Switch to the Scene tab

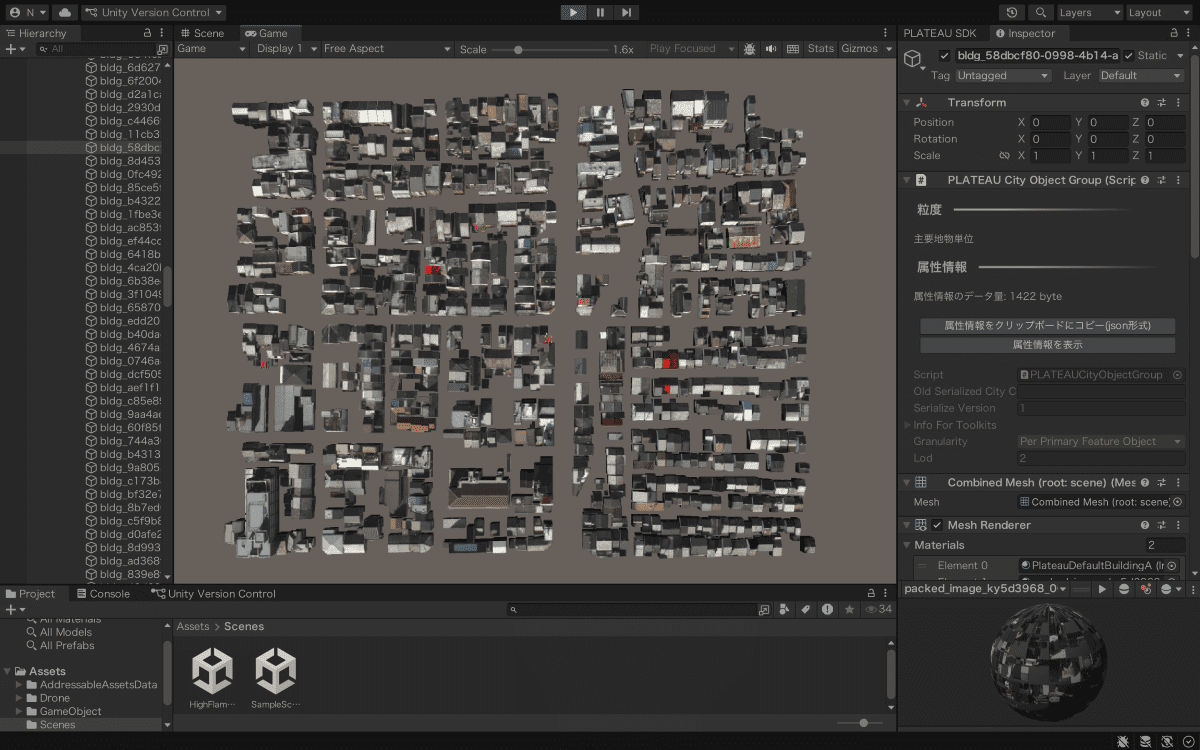click(201, 33)
